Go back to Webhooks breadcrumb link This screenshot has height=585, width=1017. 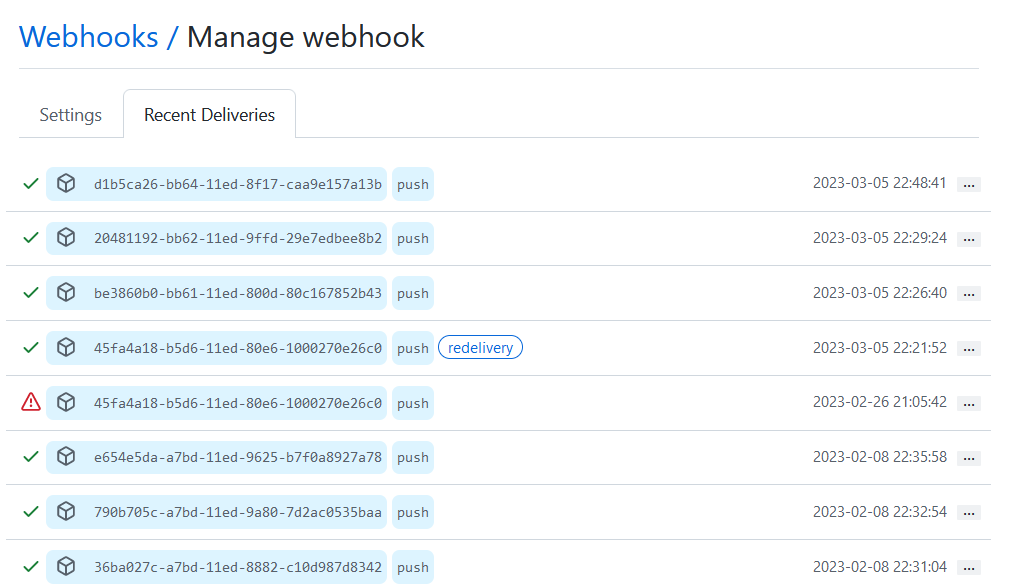click(x=88, y=37)
